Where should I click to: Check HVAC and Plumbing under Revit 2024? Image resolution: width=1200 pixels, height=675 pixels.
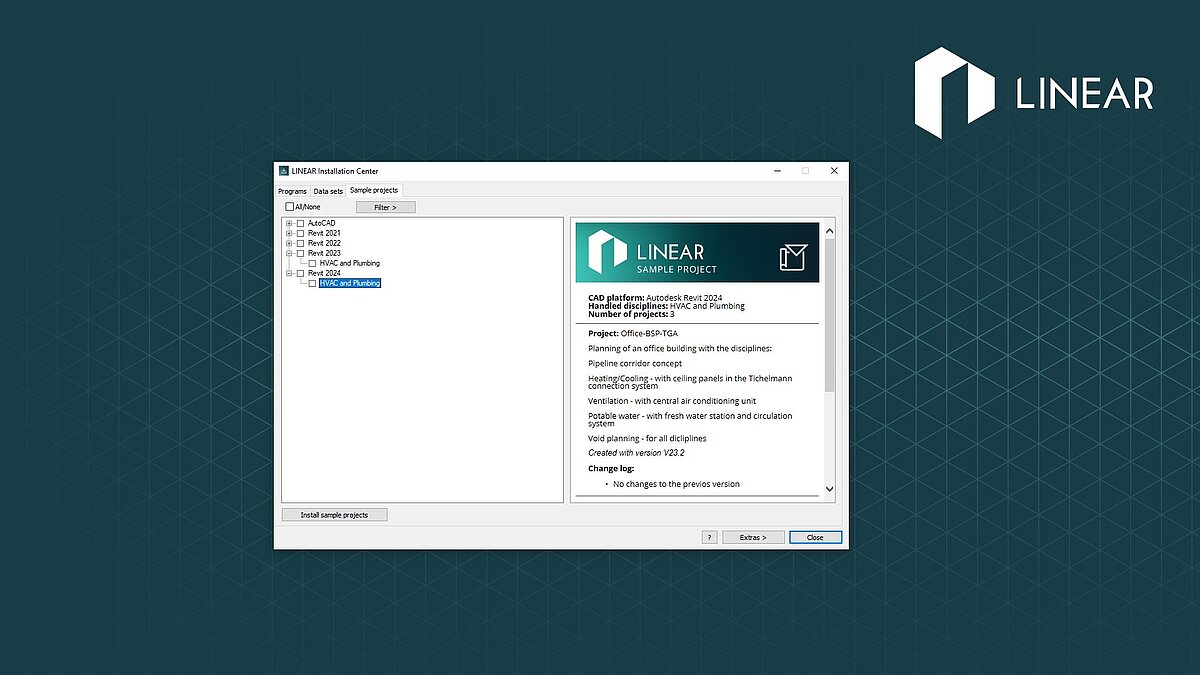click(312, 283)
